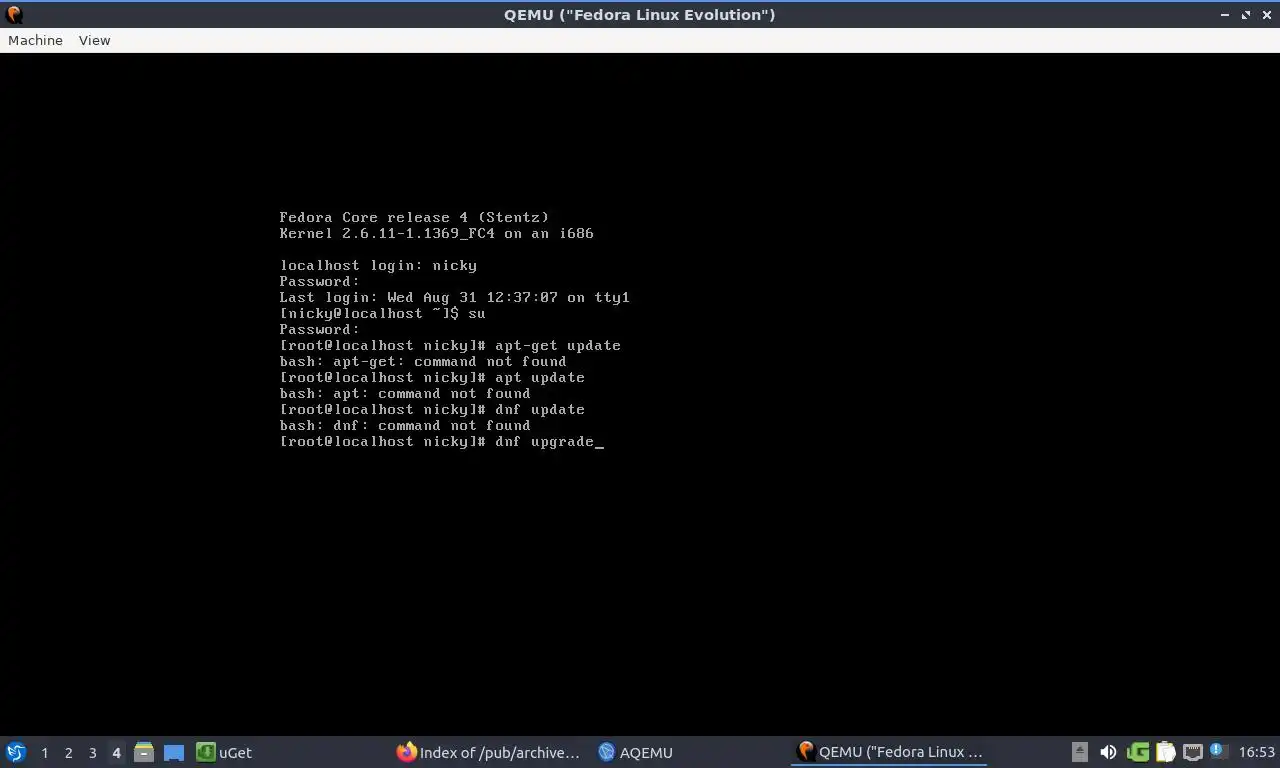Click the update notifier tray icon
Viewport: 1280px width, 768px height.
[x=1218, y=751]
